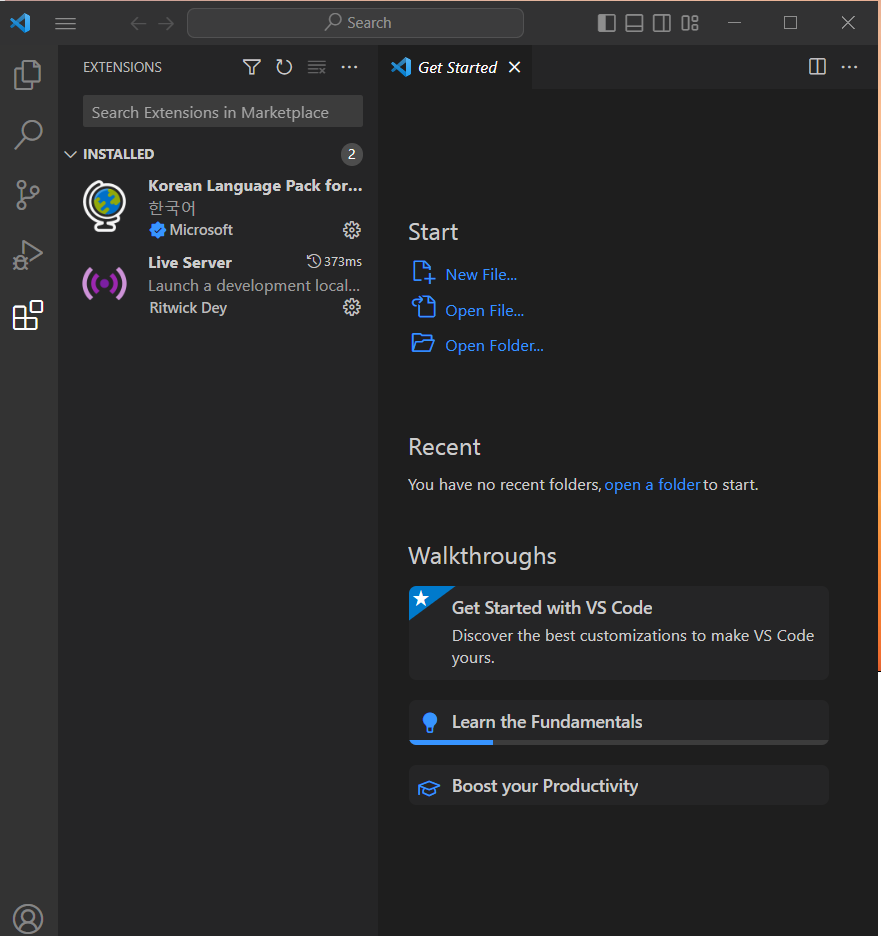
Task: Go back using the left arrow
Action: [138, 23]
